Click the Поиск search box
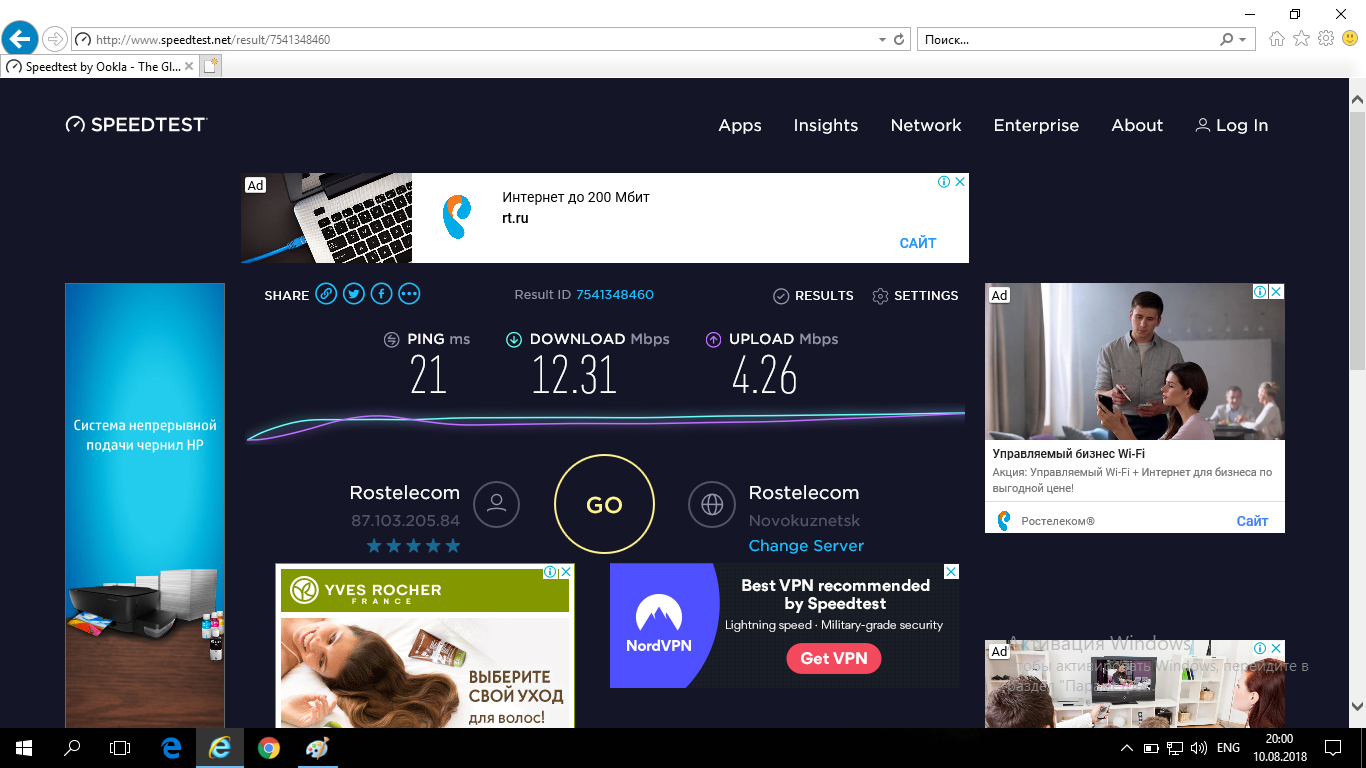The image size is (1366, 768). [x=1065, y=40]
